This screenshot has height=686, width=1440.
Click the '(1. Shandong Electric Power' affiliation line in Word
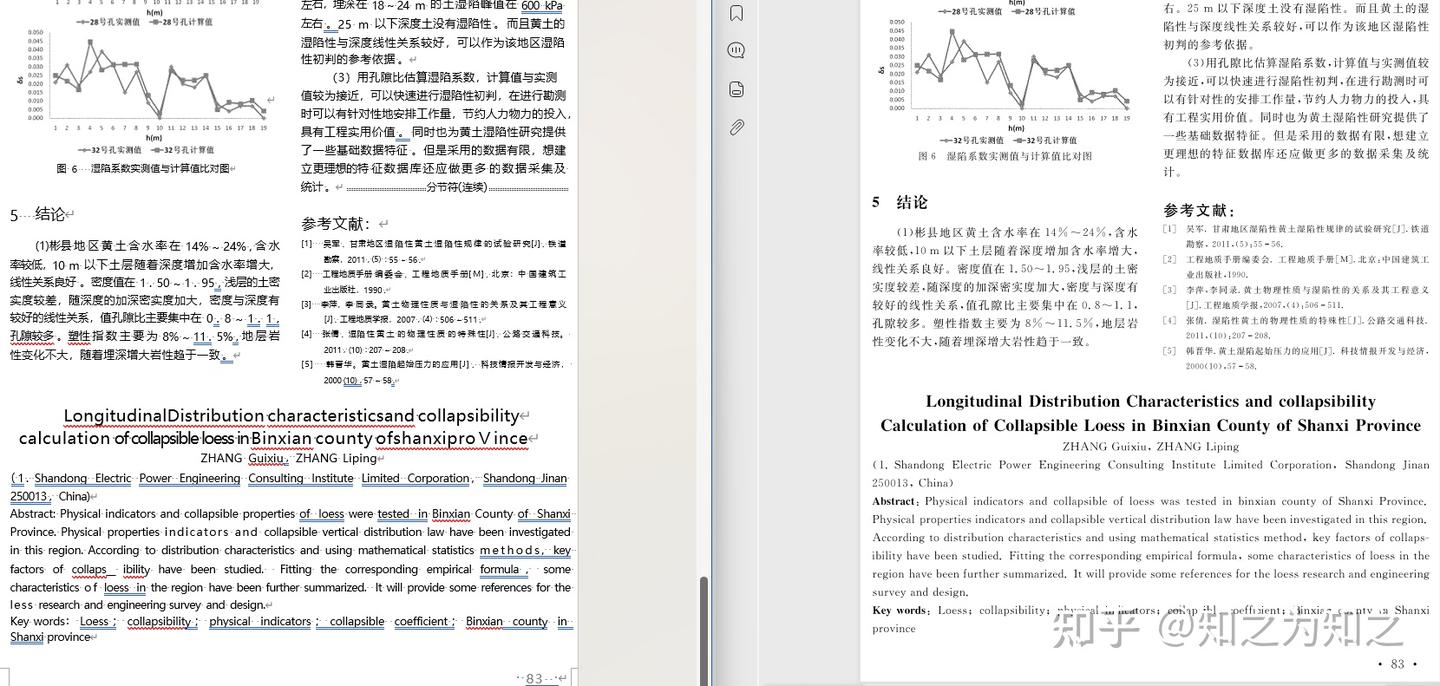(289, 478)
